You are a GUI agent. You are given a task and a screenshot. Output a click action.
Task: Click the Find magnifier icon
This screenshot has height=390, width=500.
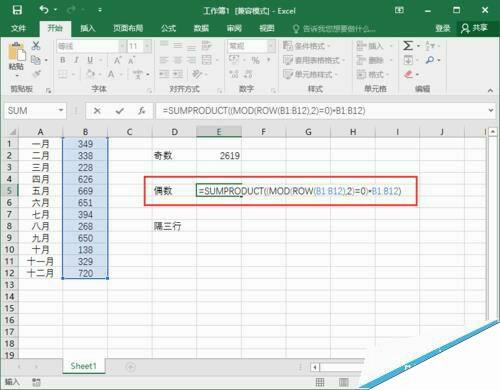click(430, 60)
